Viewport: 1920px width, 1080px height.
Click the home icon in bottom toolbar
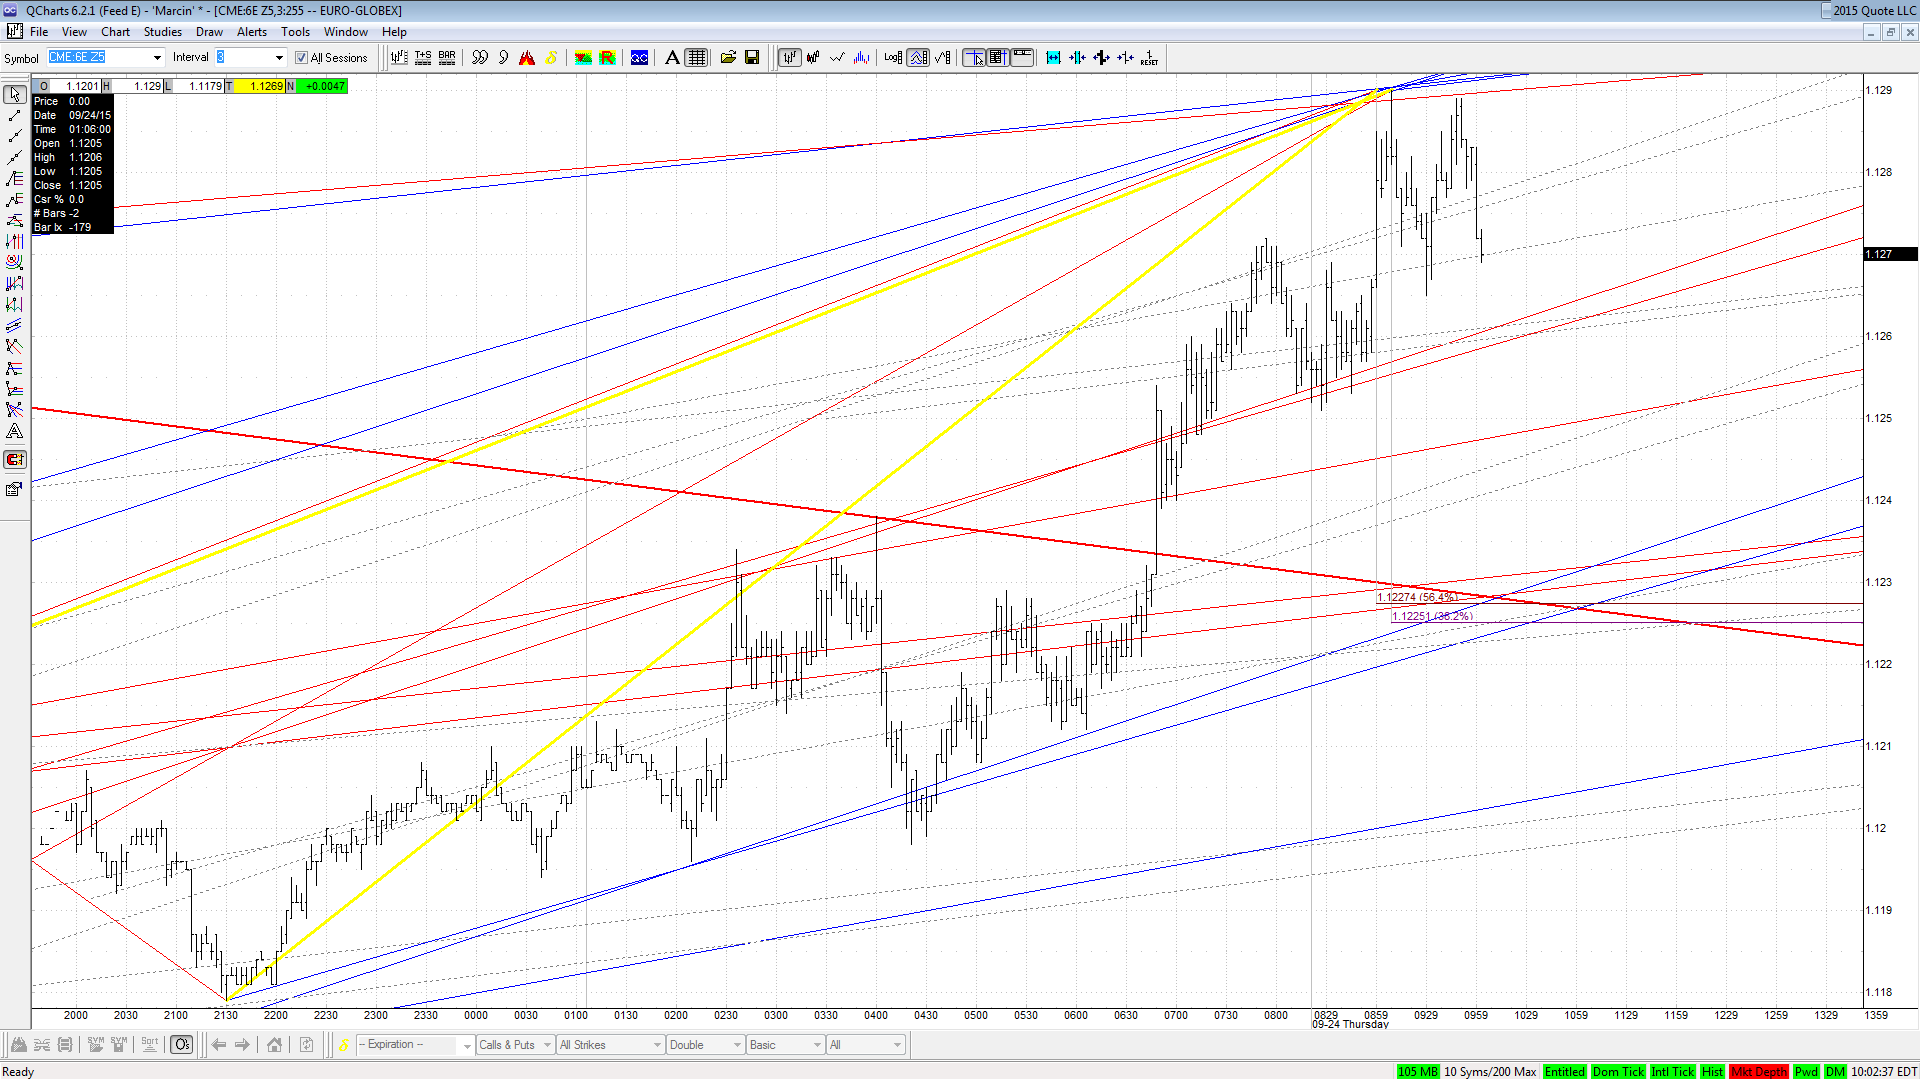coord(274,1045)
